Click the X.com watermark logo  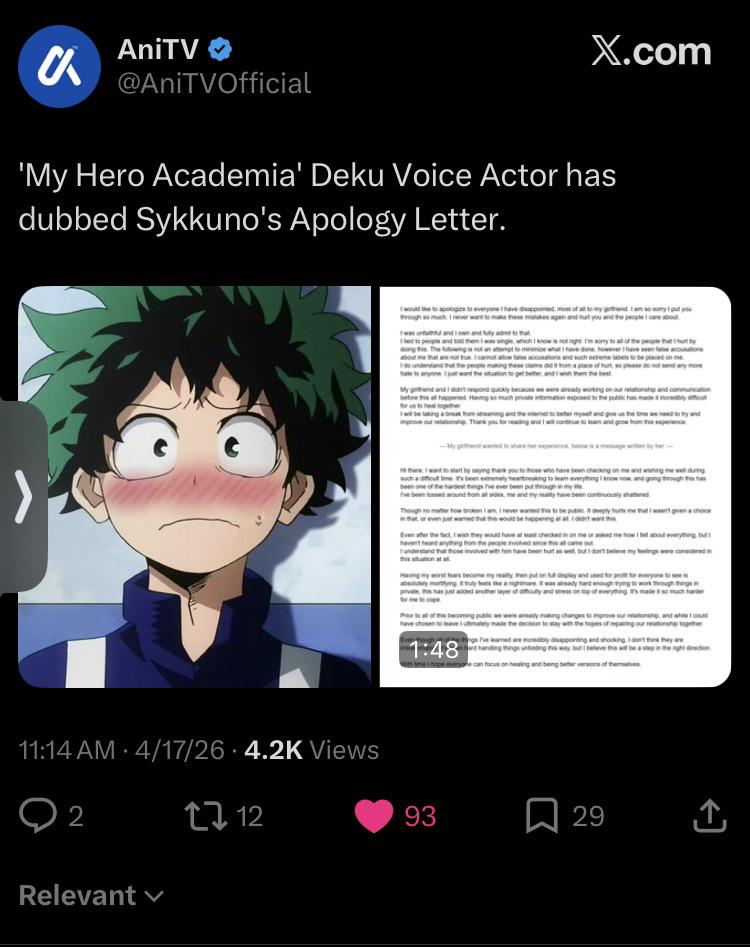(651, 51)
